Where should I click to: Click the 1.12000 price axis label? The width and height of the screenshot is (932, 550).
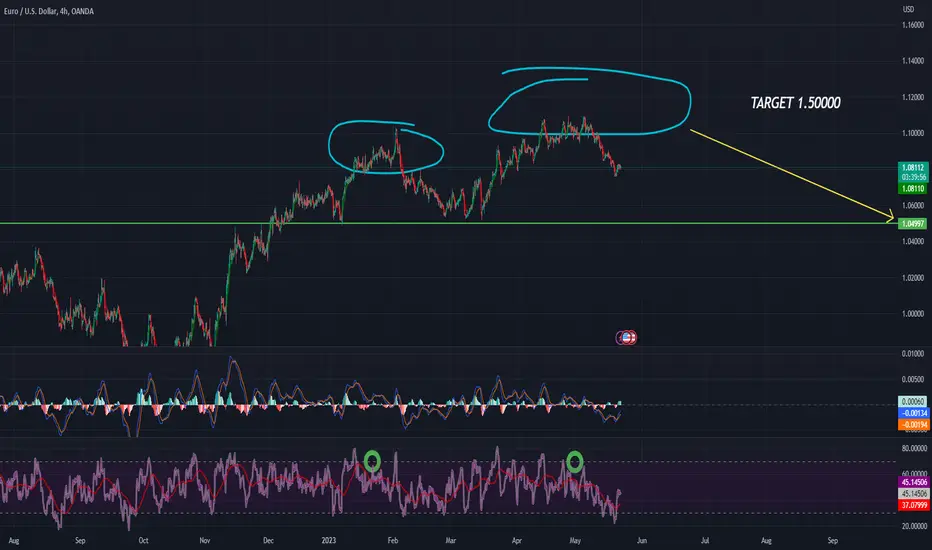913,97
